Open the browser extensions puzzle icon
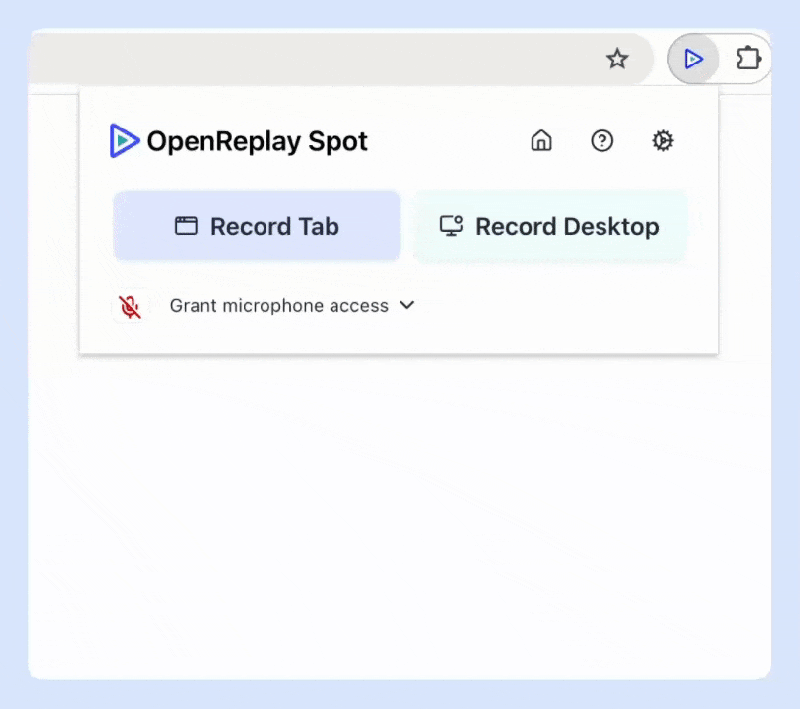The width and height of the screenshot is (800, 709). coord(748,58)
